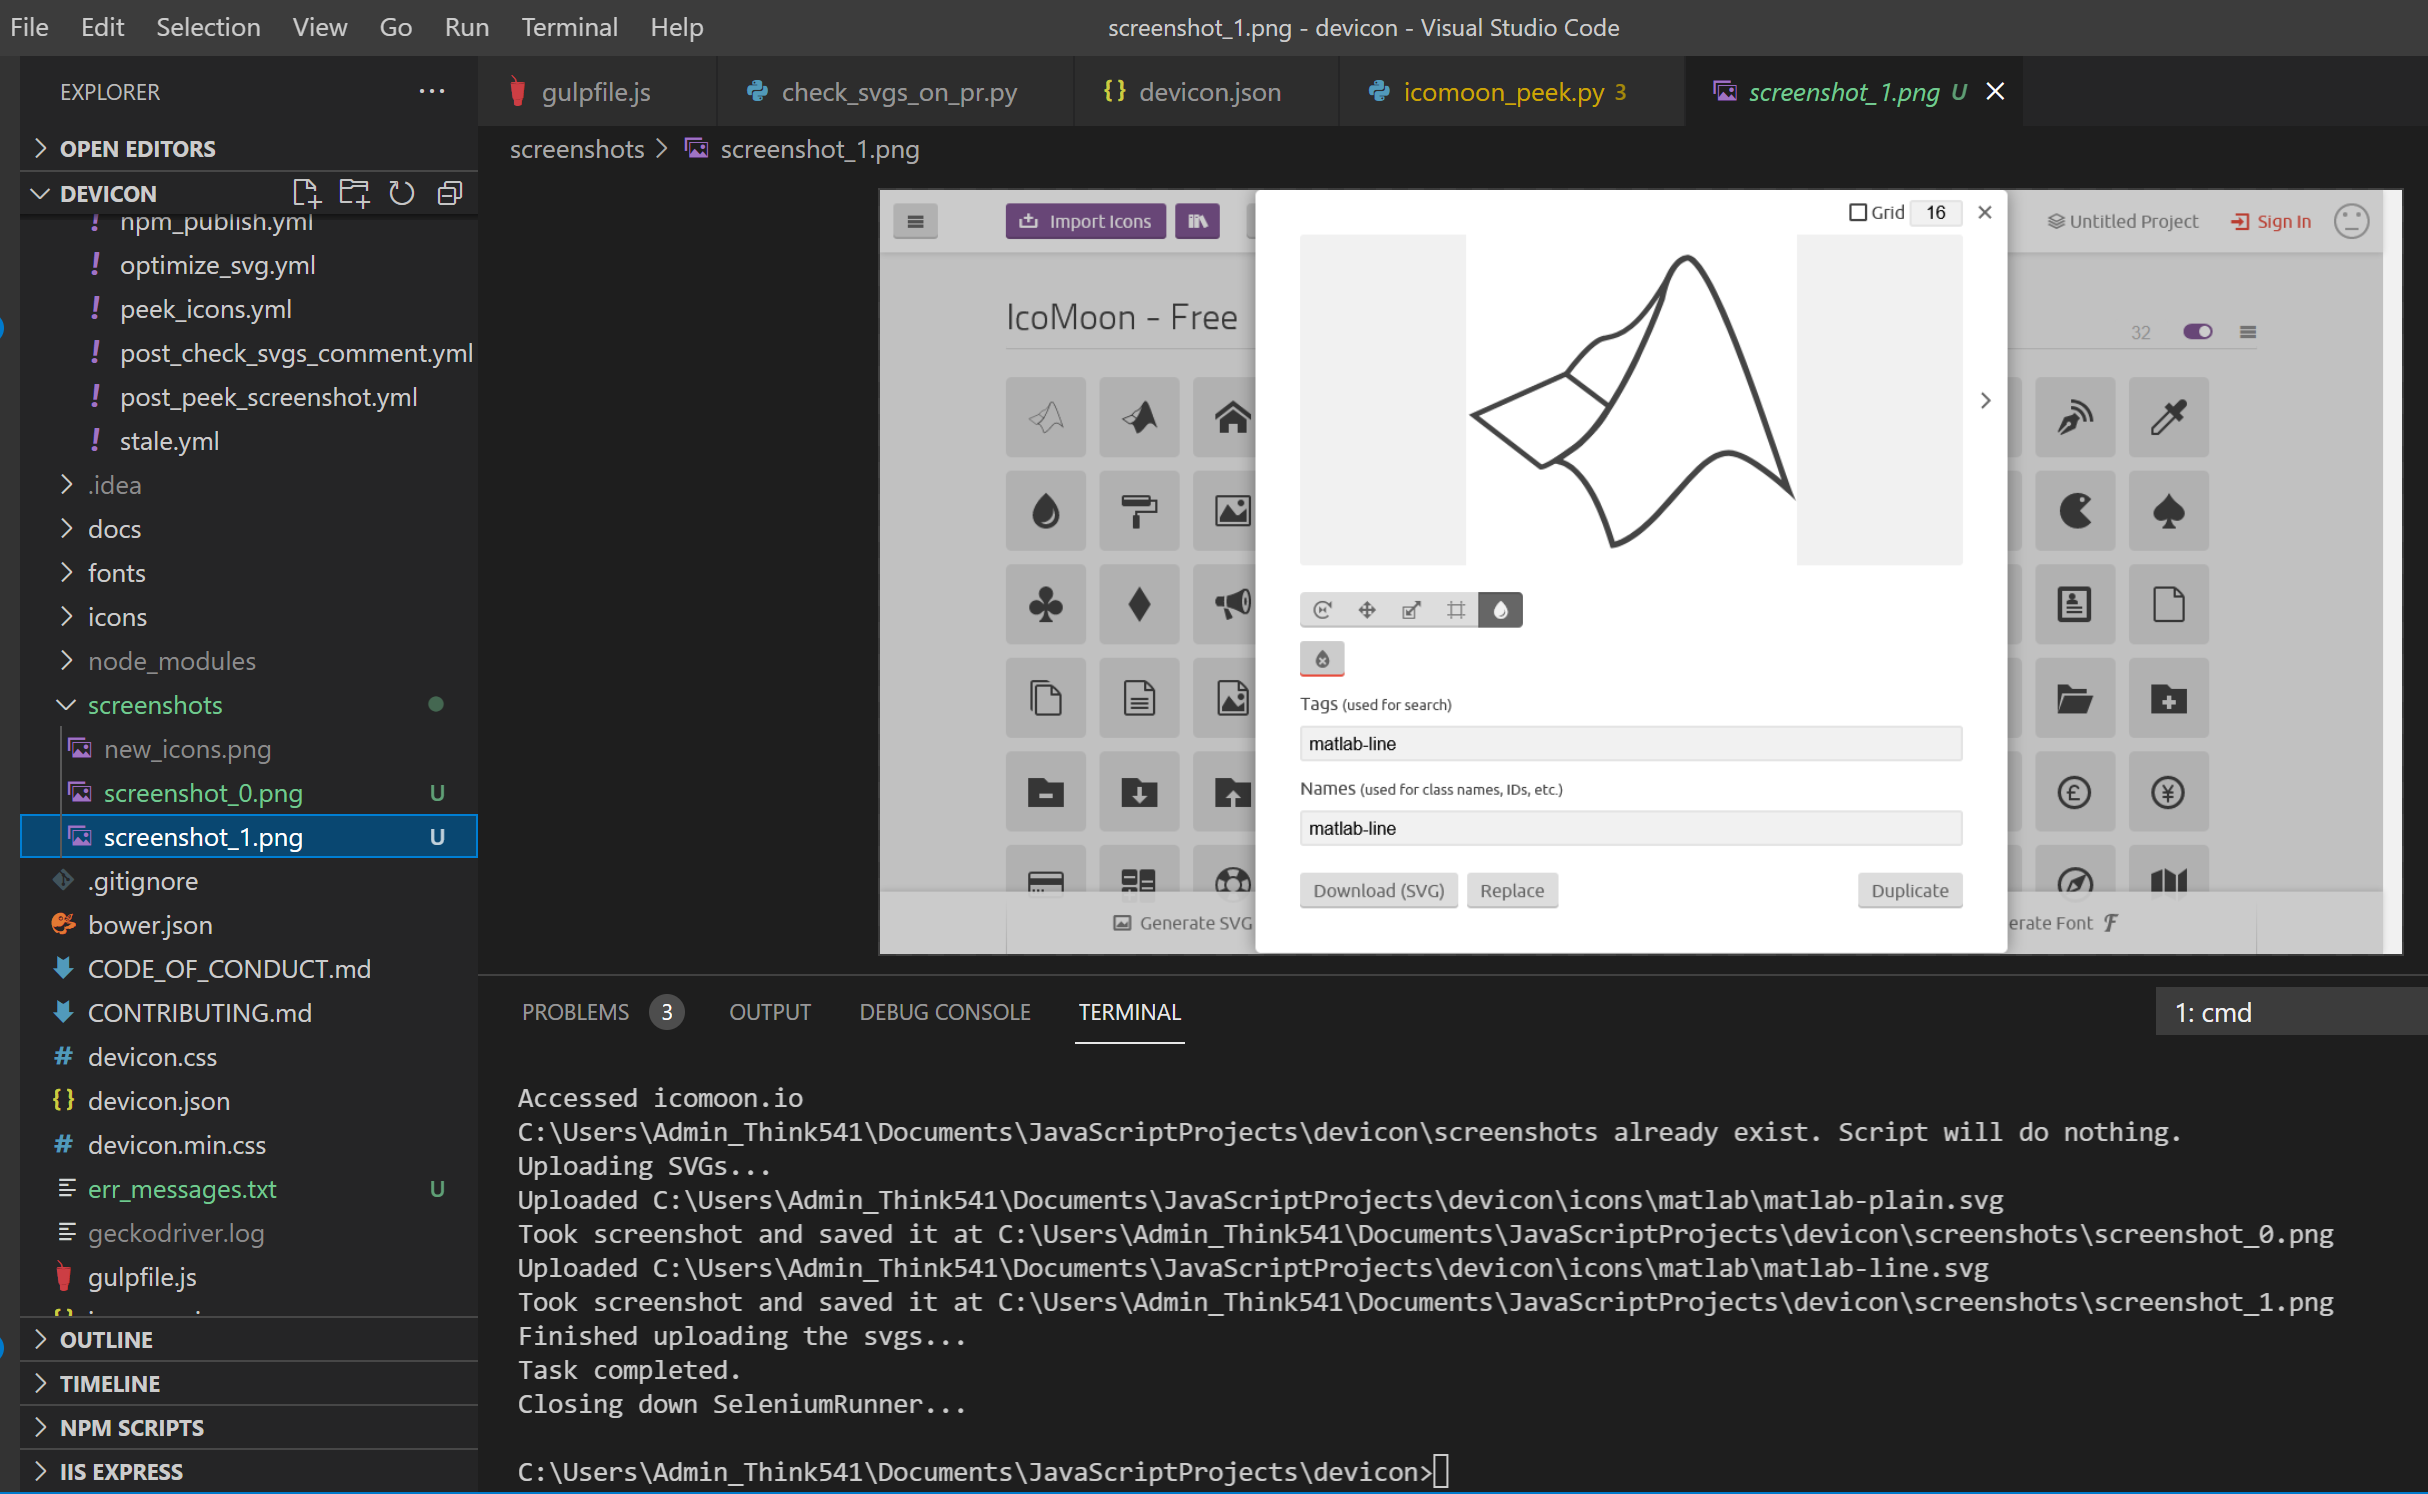Click the IcoMoon hamburger menu icon

pos(915,221)
